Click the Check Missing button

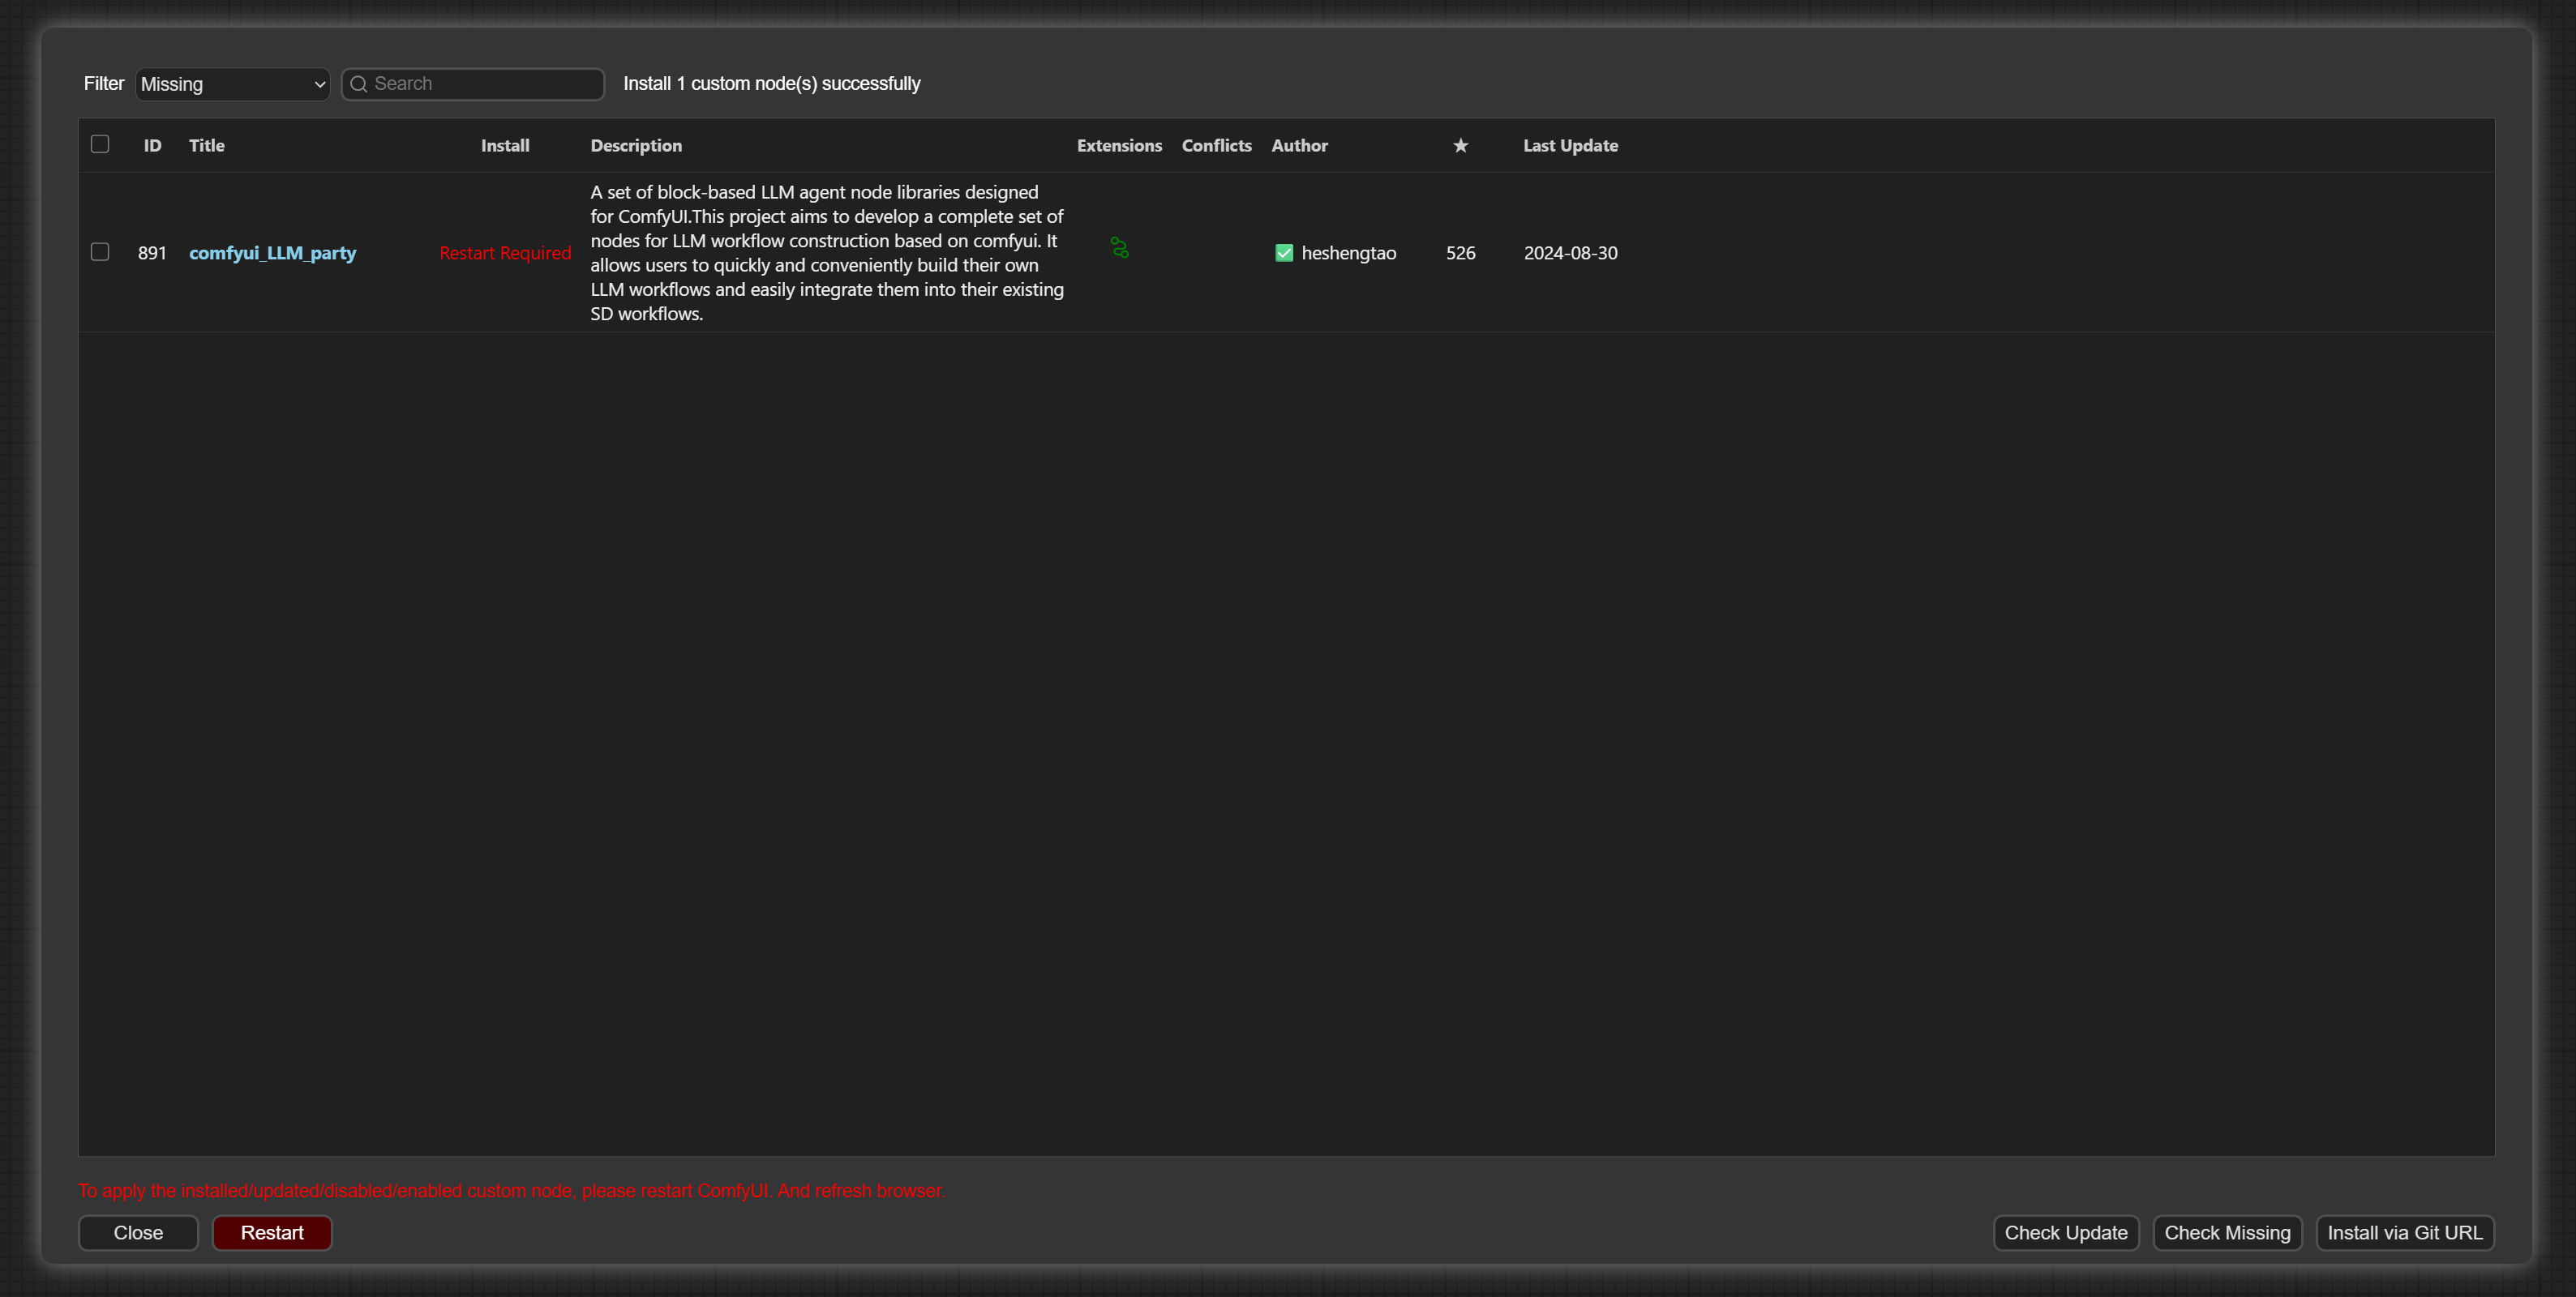(2227, 1233)
